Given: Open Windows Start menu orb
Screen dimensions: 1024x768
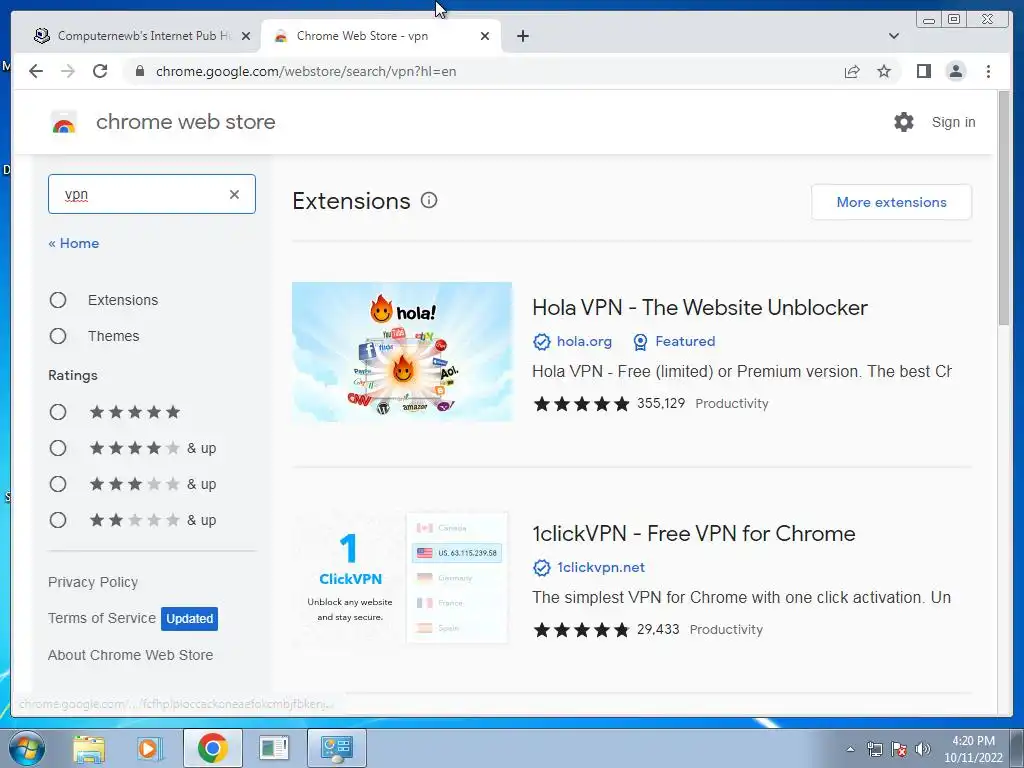Looking at the screenshot, I should [27, 748].
